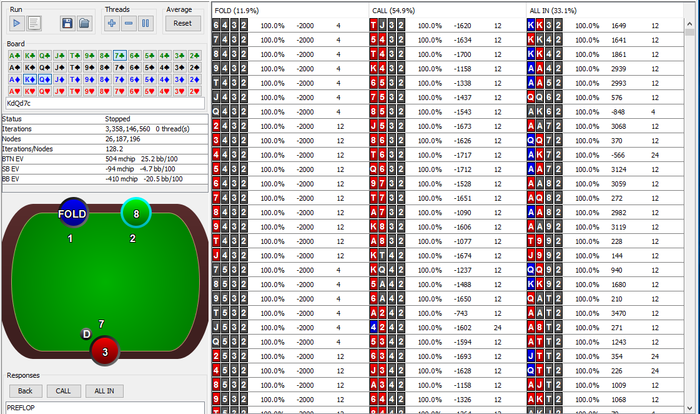The width and height of the screenshot is (700, 414).
Task: Toggle the 4 of hearts board card
Action: [164, 91]
